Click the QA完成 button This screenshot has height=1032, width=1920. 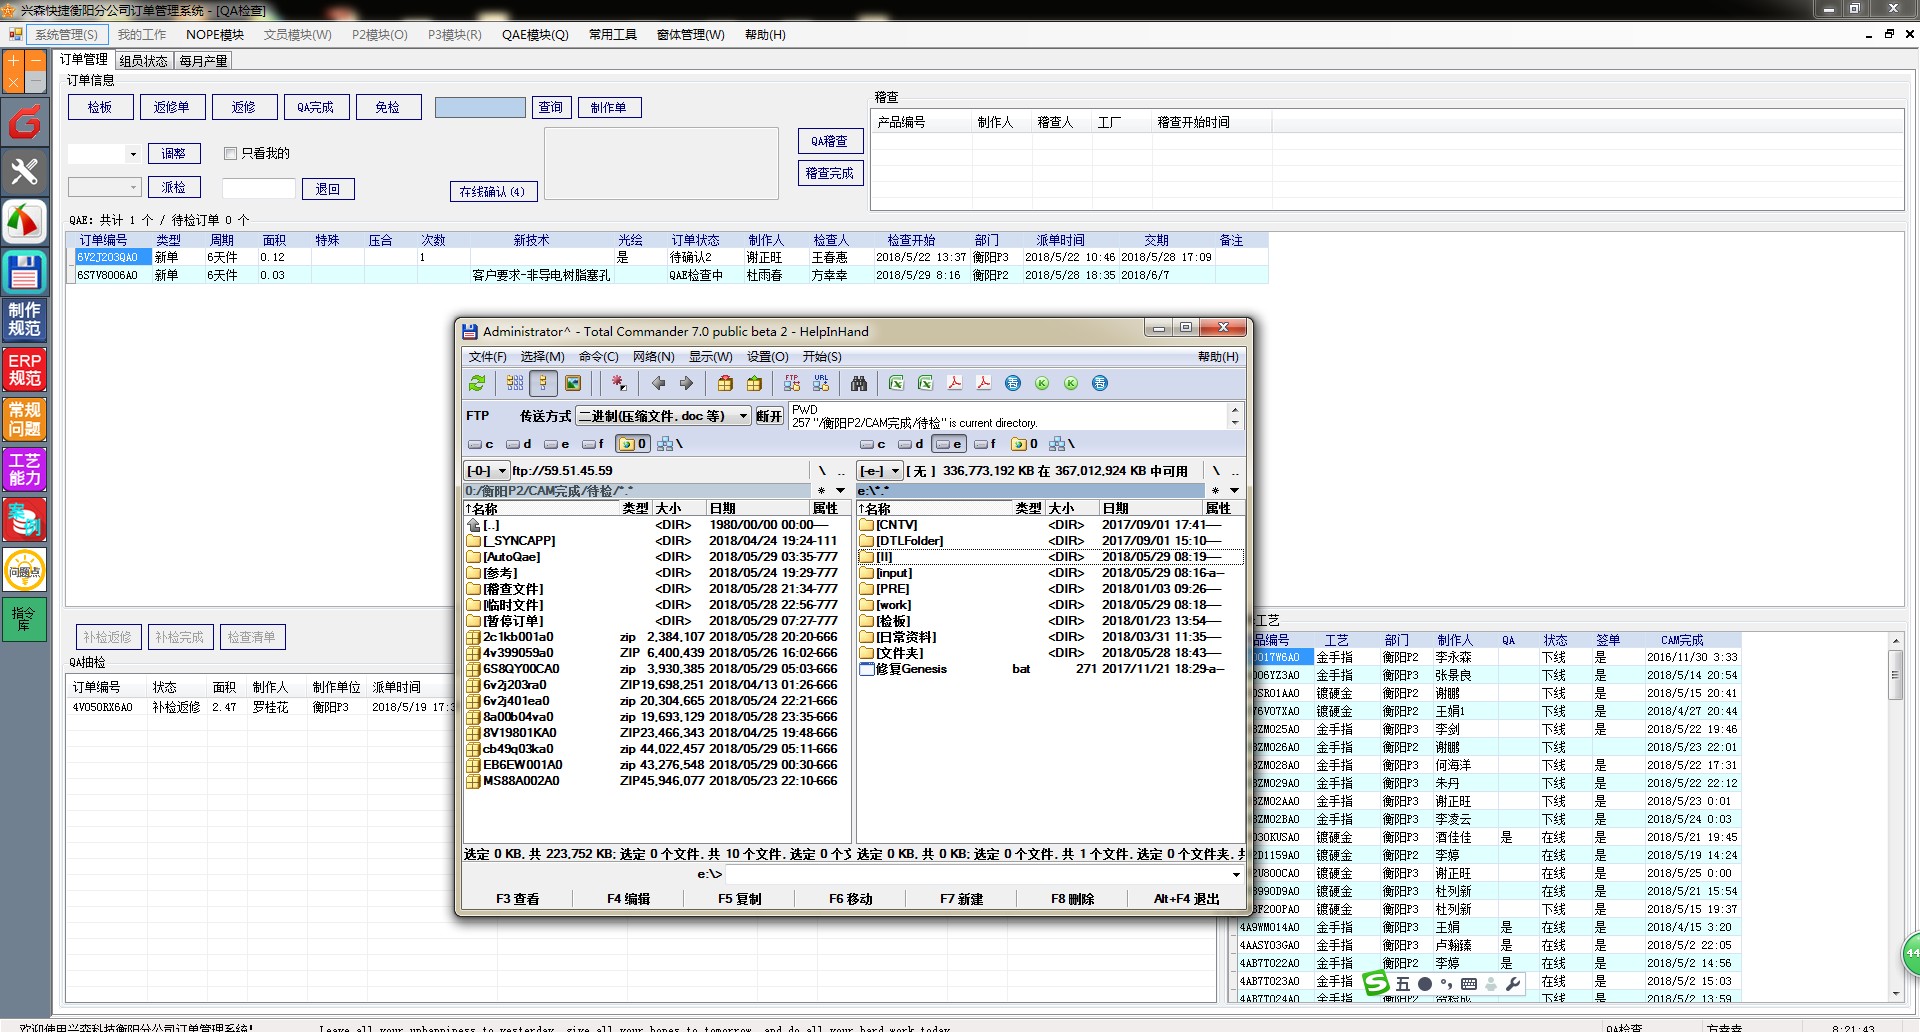(315, 107)
